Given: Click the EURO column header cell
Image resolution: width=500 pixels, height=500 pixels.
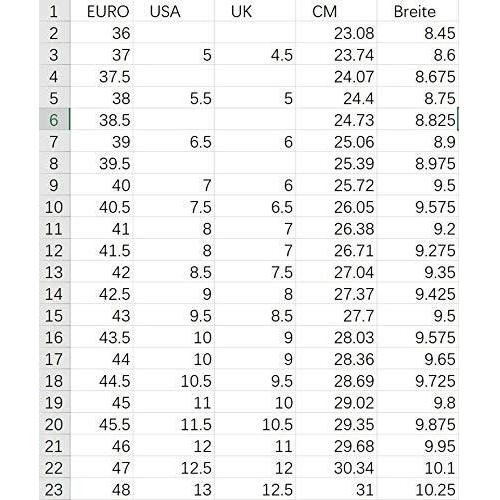Looking at the screenshot, I should (102, 11).
